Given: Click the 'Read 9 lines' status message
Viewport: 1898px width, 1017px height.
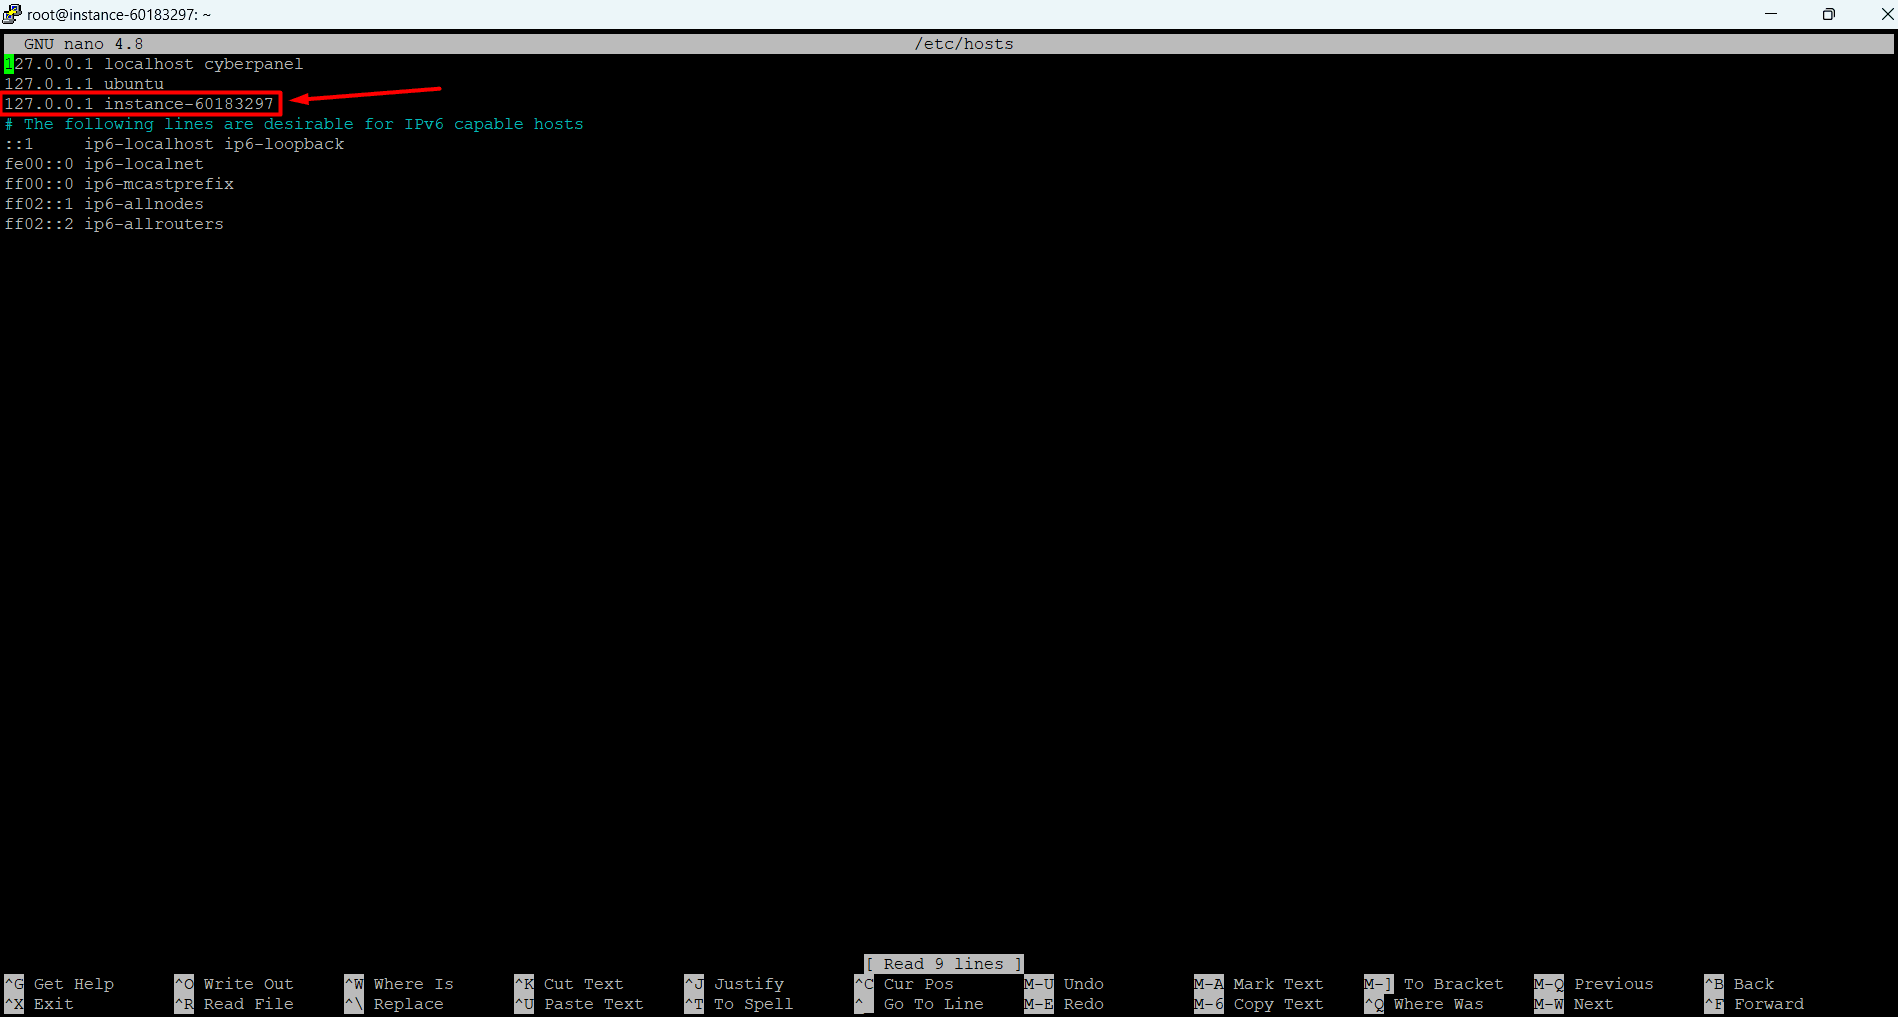Looking at the screenshot, I should (x=943, y=964).
